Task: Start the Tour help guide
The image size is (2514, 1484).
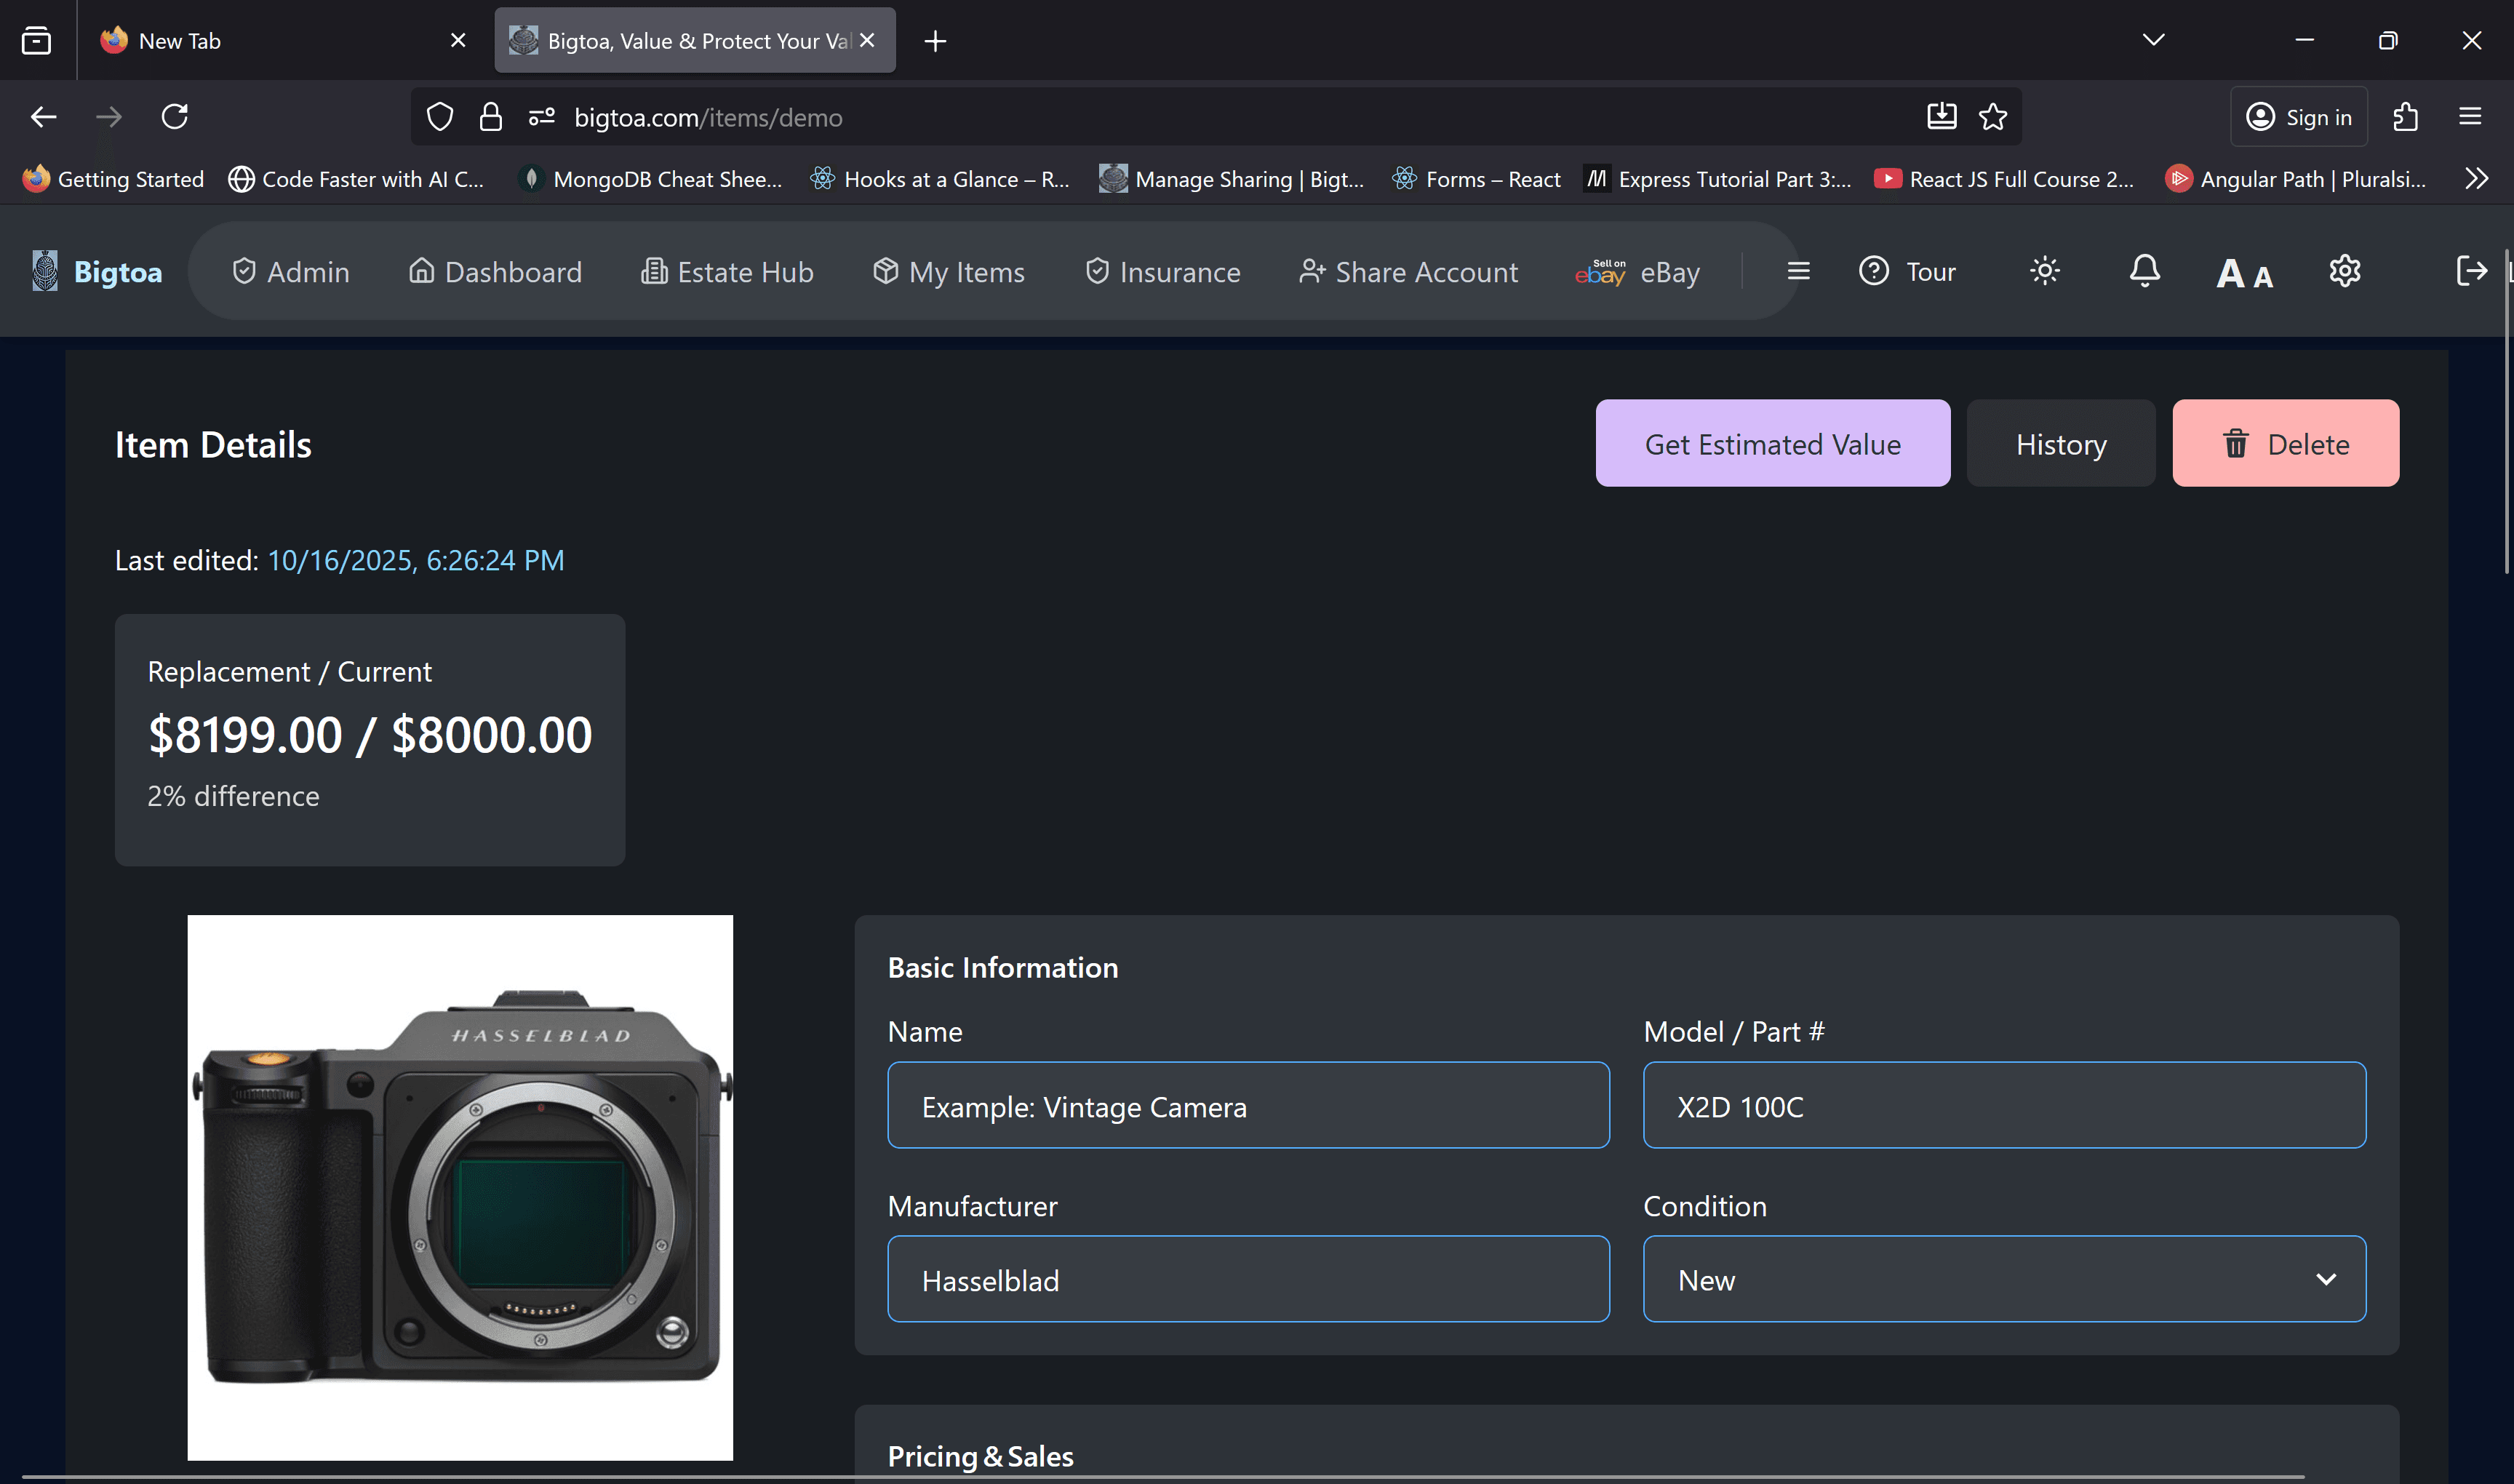Action: coord(1908,271)
